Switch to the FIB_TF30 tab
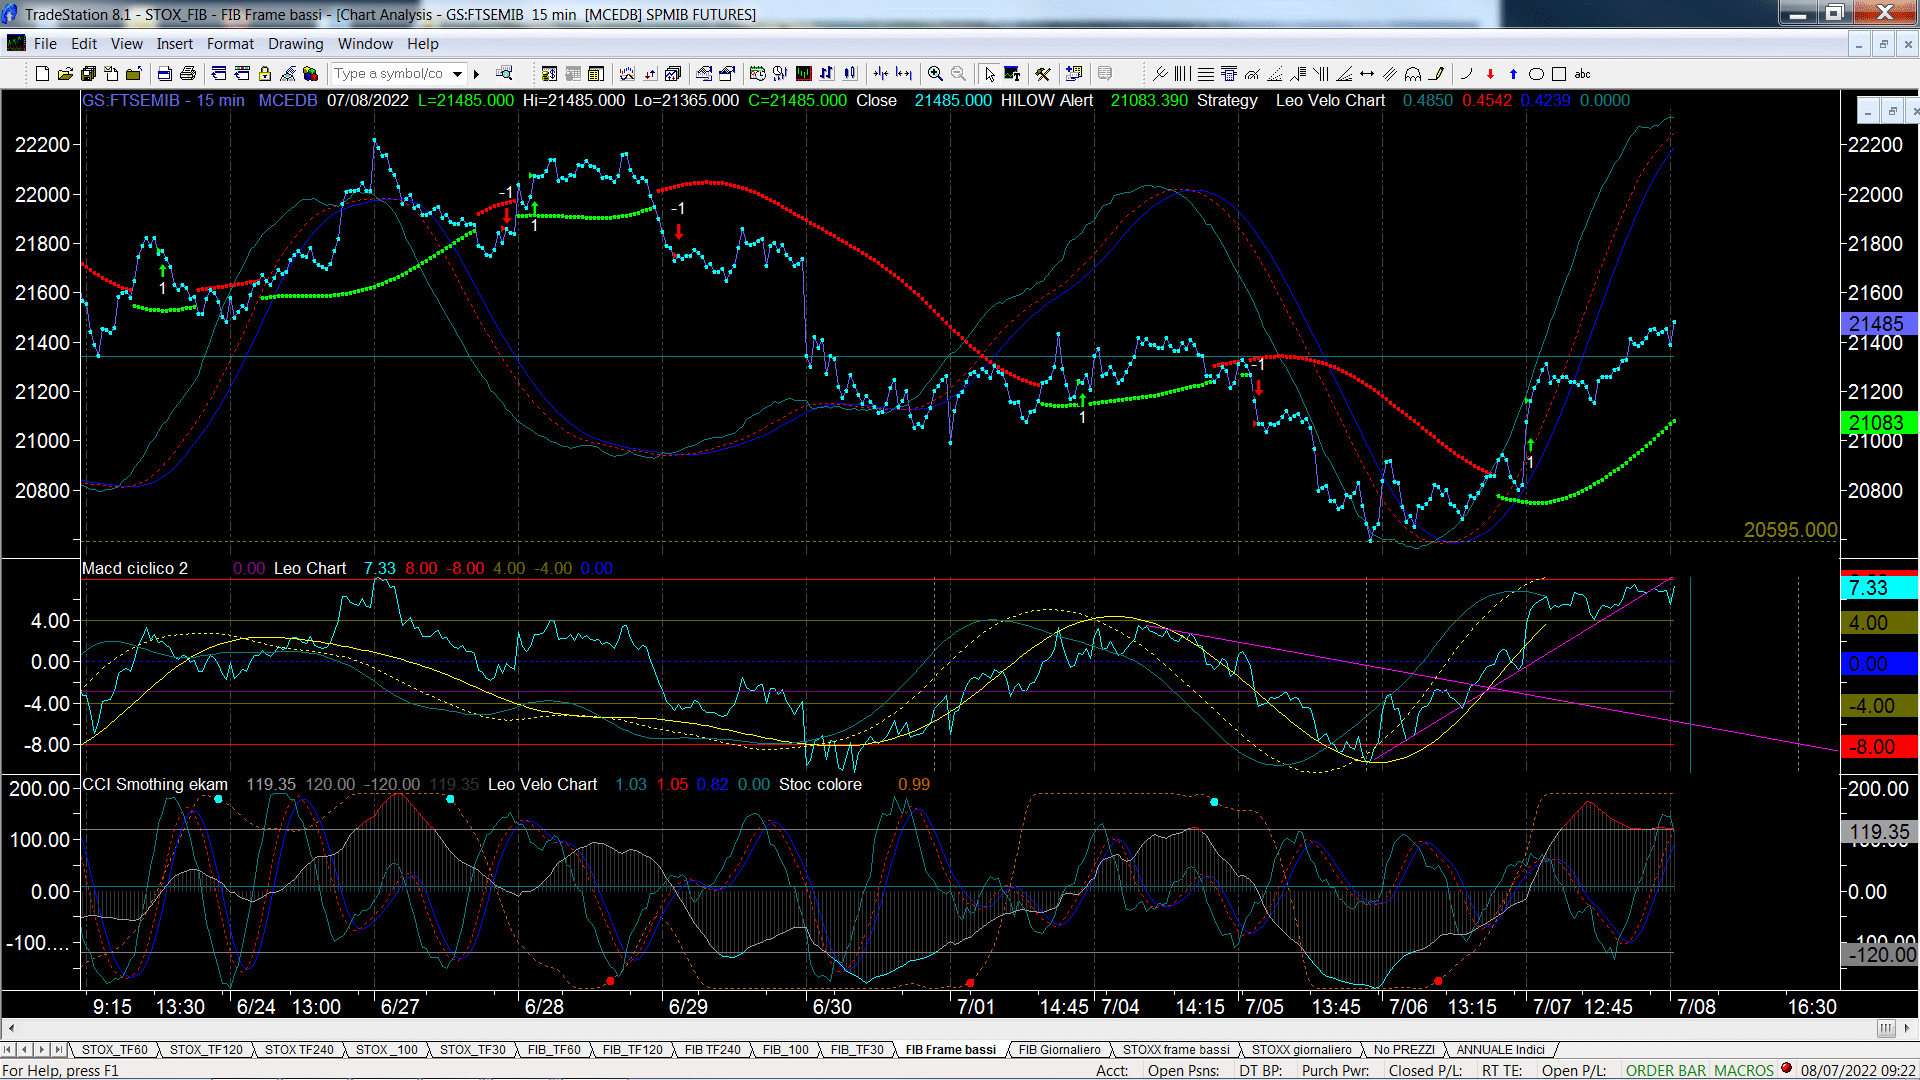 click(857, 1049)
